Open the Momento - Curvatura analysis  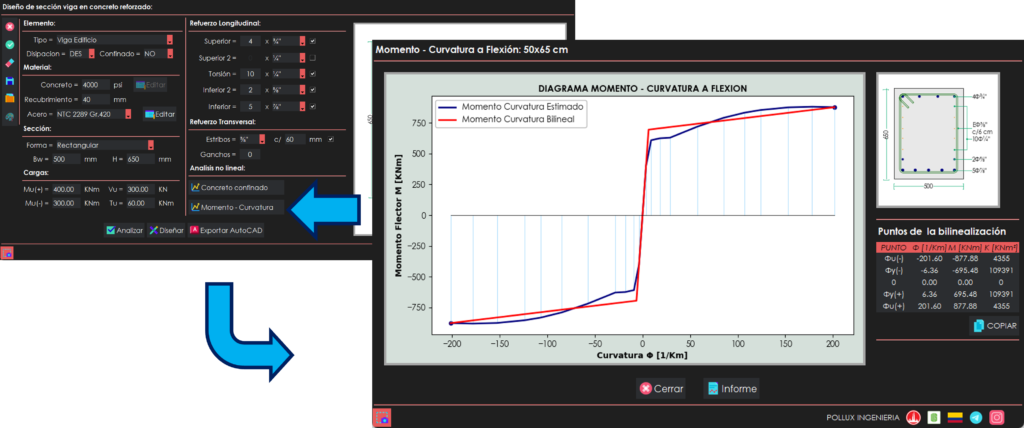pos(236,207)
